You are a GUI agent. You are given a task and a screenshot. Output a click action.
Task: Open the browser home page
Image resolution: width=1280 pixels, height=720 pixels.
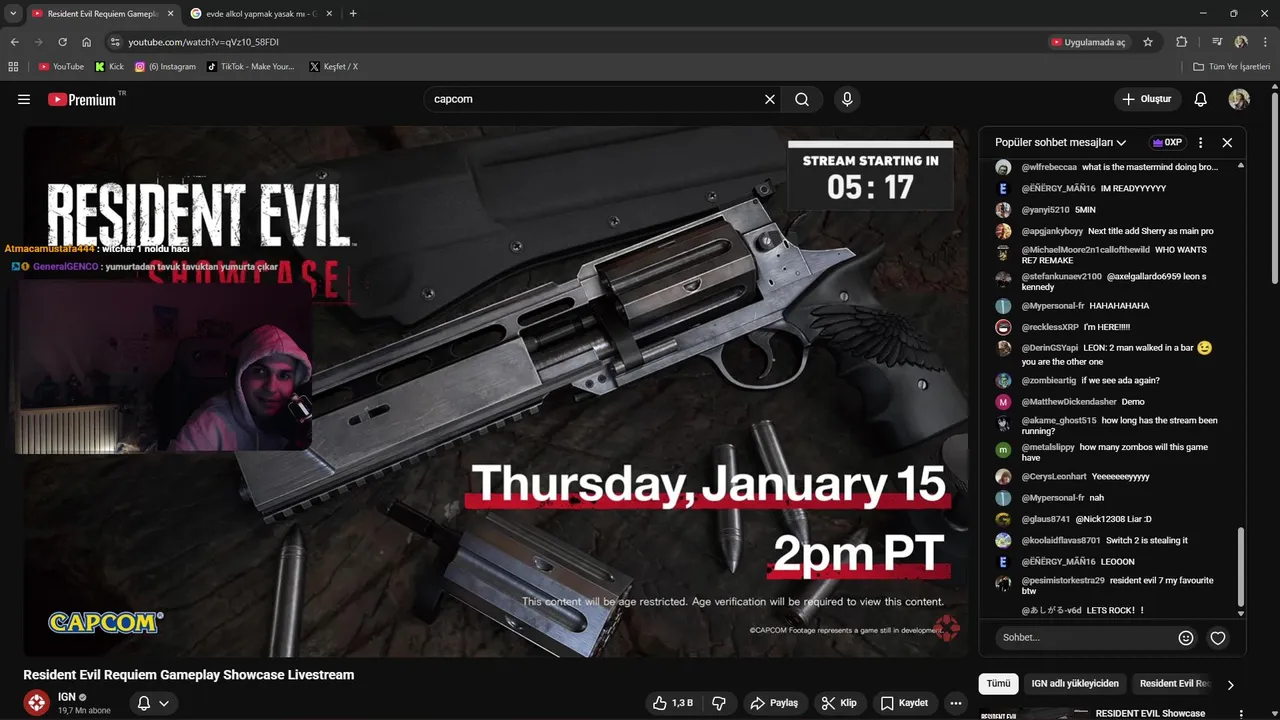click(86, 42)
